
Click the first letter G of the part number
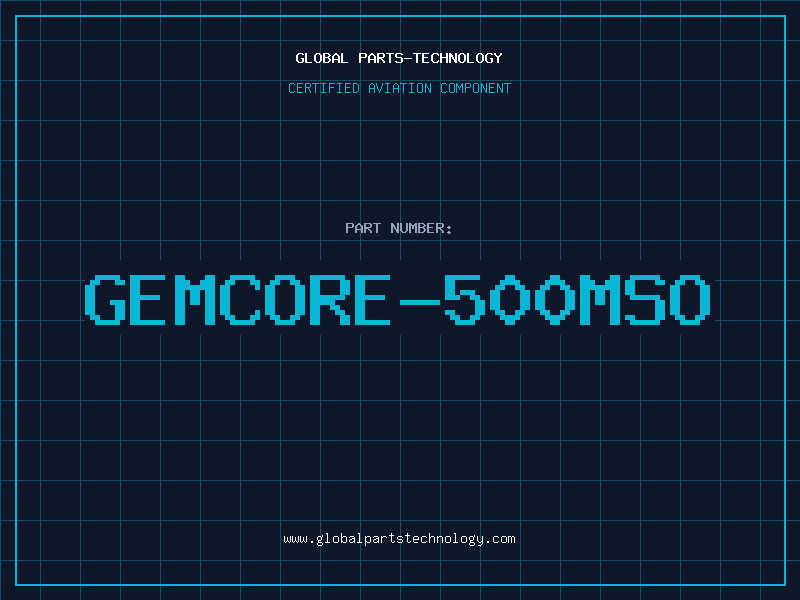105,299
